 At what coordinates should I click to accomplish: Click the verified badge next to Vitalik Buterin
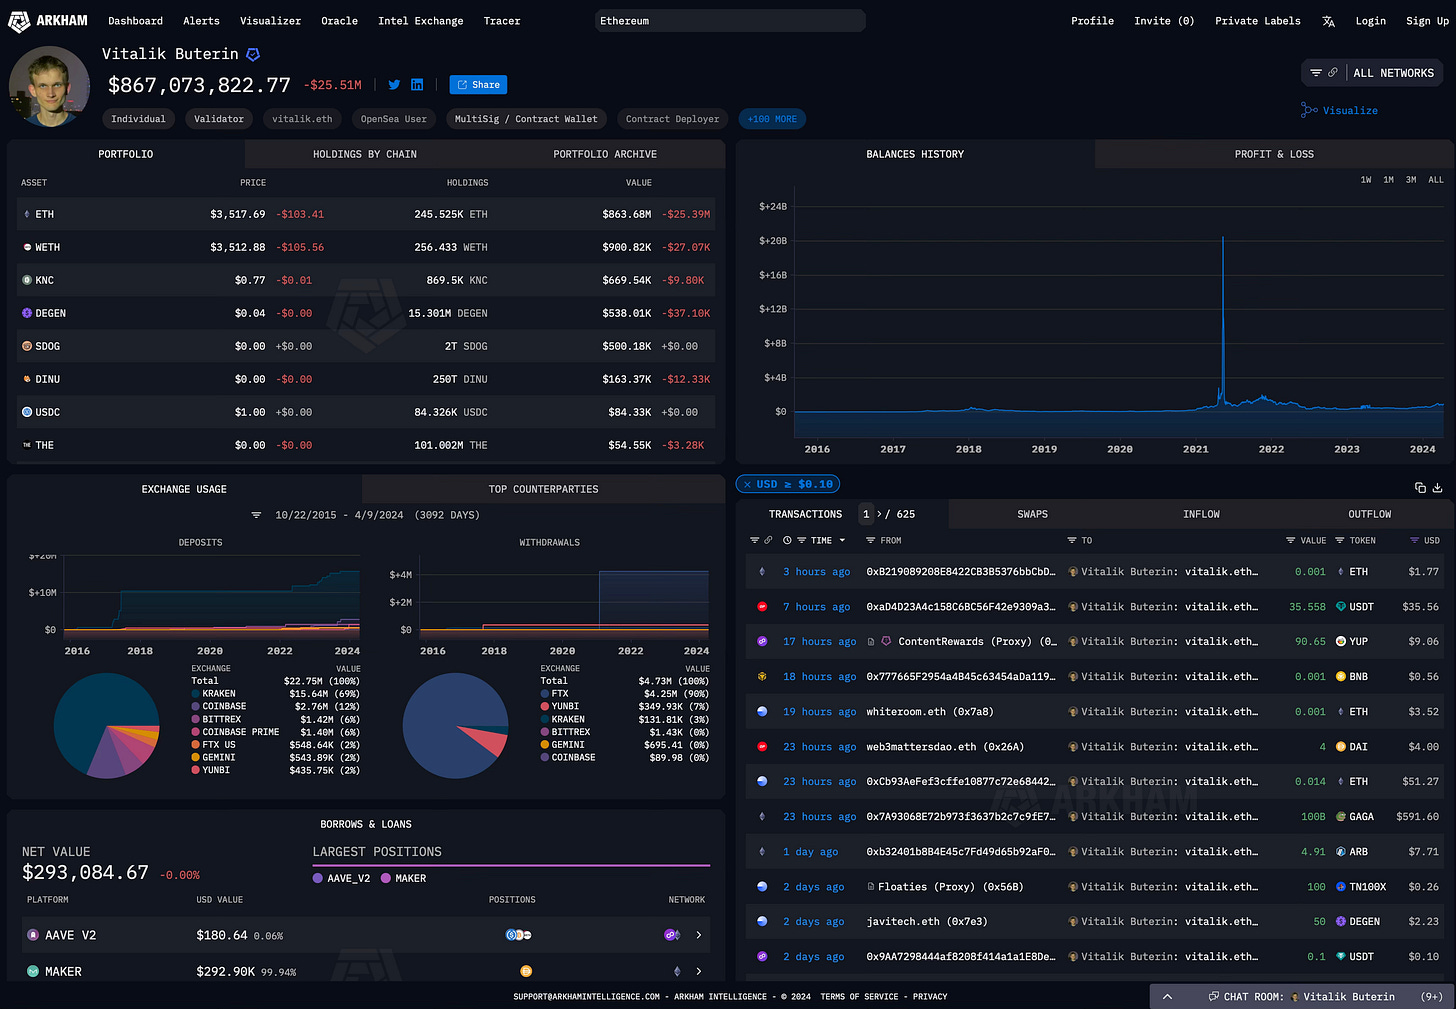(253, 54)
